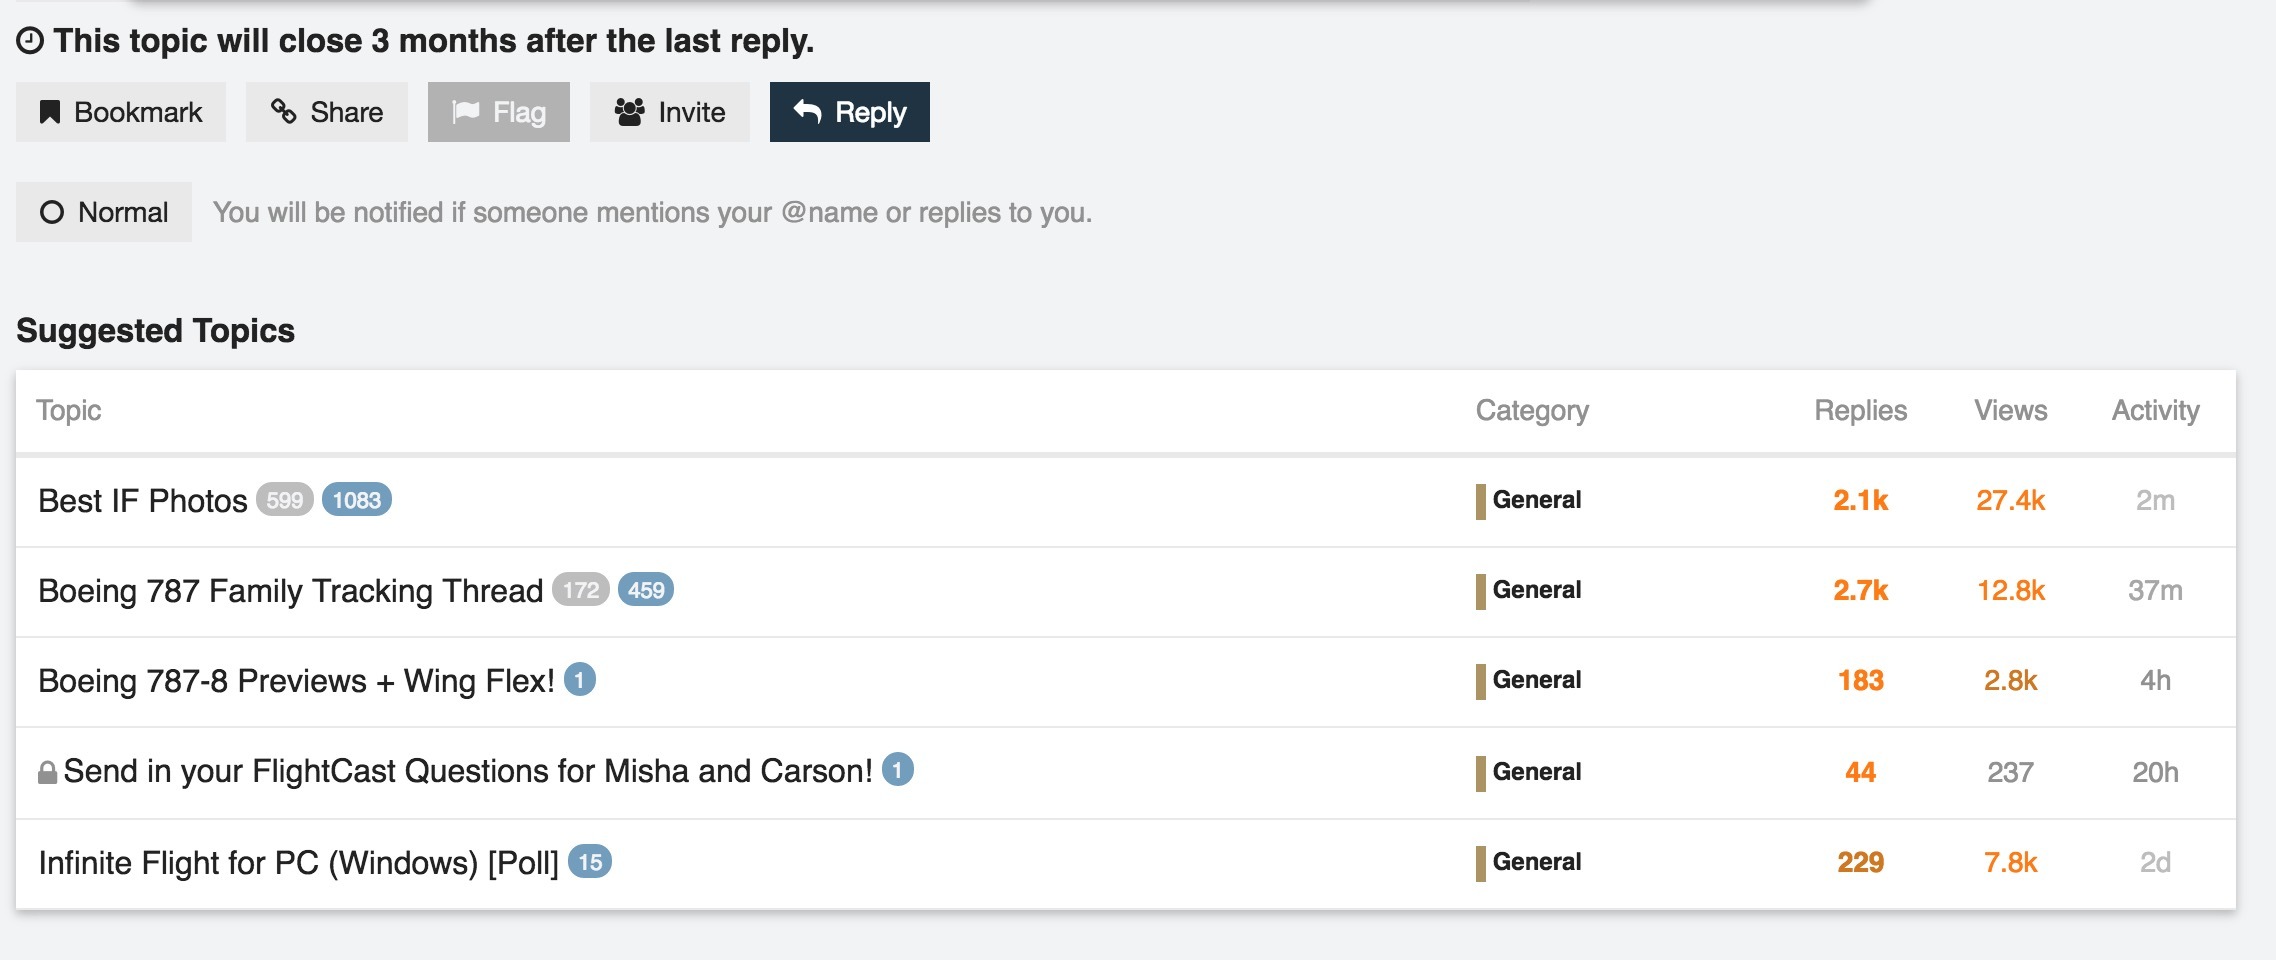Screen dimensions: 2276x960
Task: Click the Reply button
Action: [850, 112]
